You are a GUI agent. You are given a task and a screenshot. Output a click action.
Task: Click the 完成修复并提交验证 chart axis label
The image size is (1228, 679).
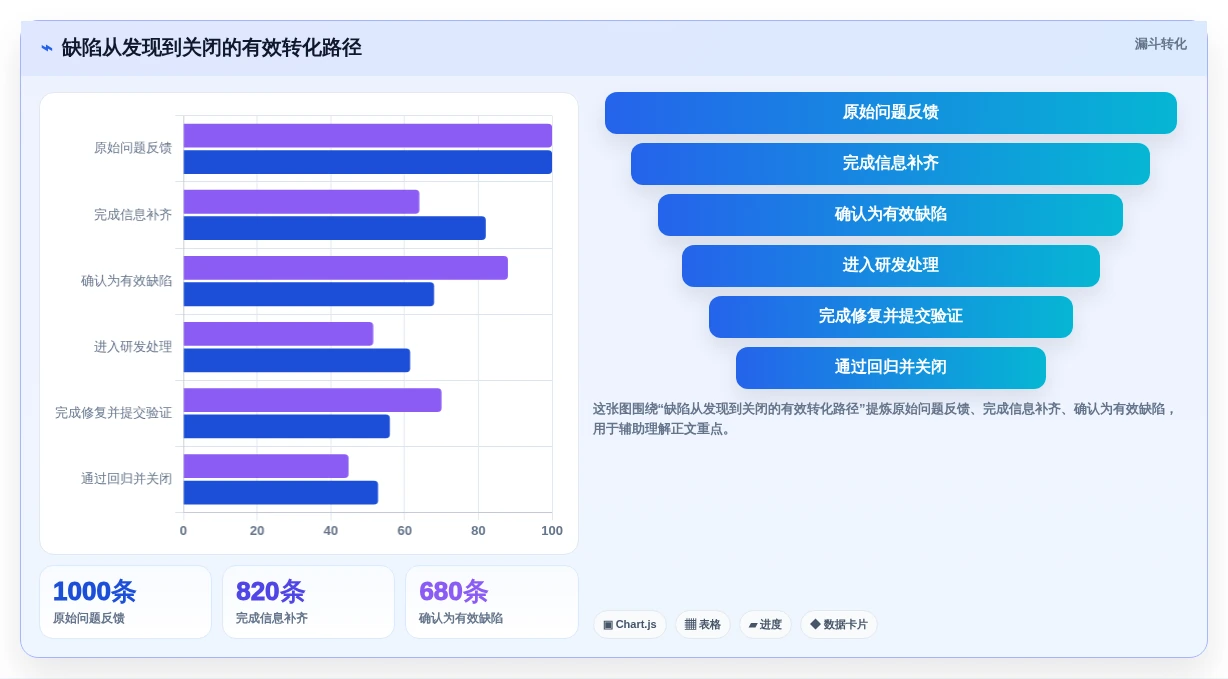point(113,413)
